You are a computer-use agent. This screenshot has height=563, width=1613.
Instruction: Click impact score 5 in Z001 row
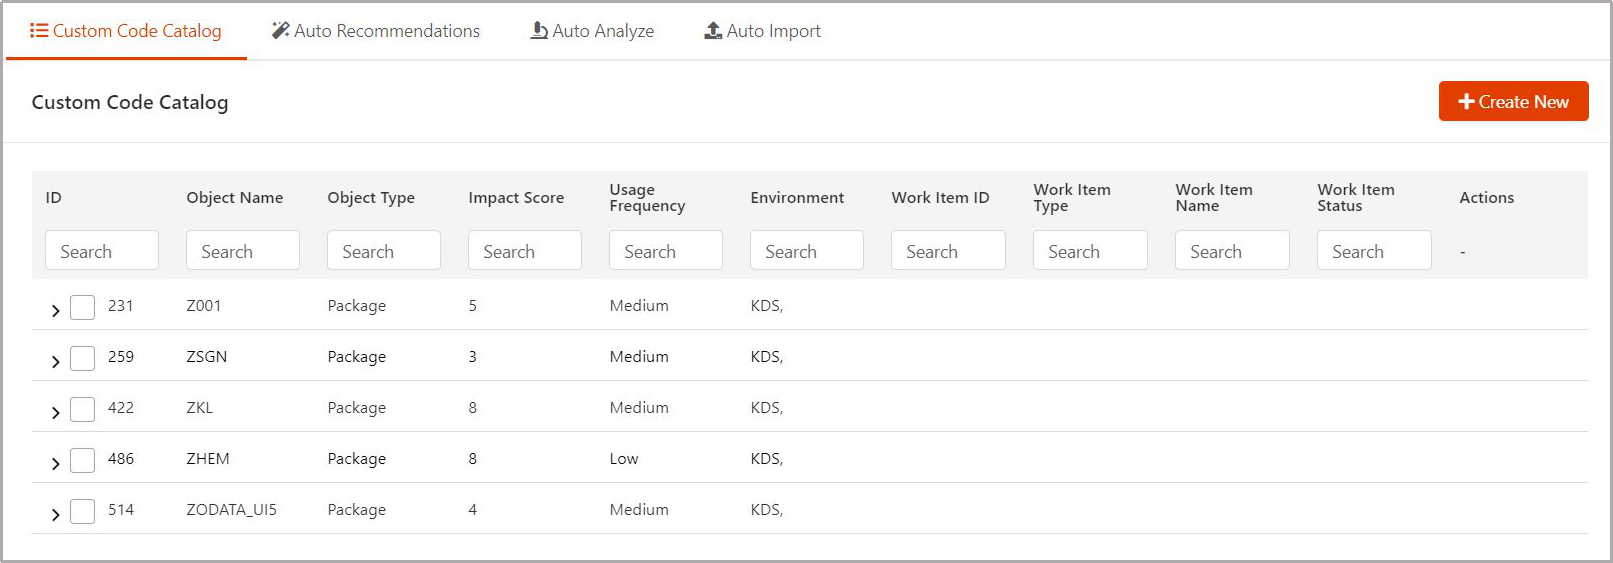[473, 306]
